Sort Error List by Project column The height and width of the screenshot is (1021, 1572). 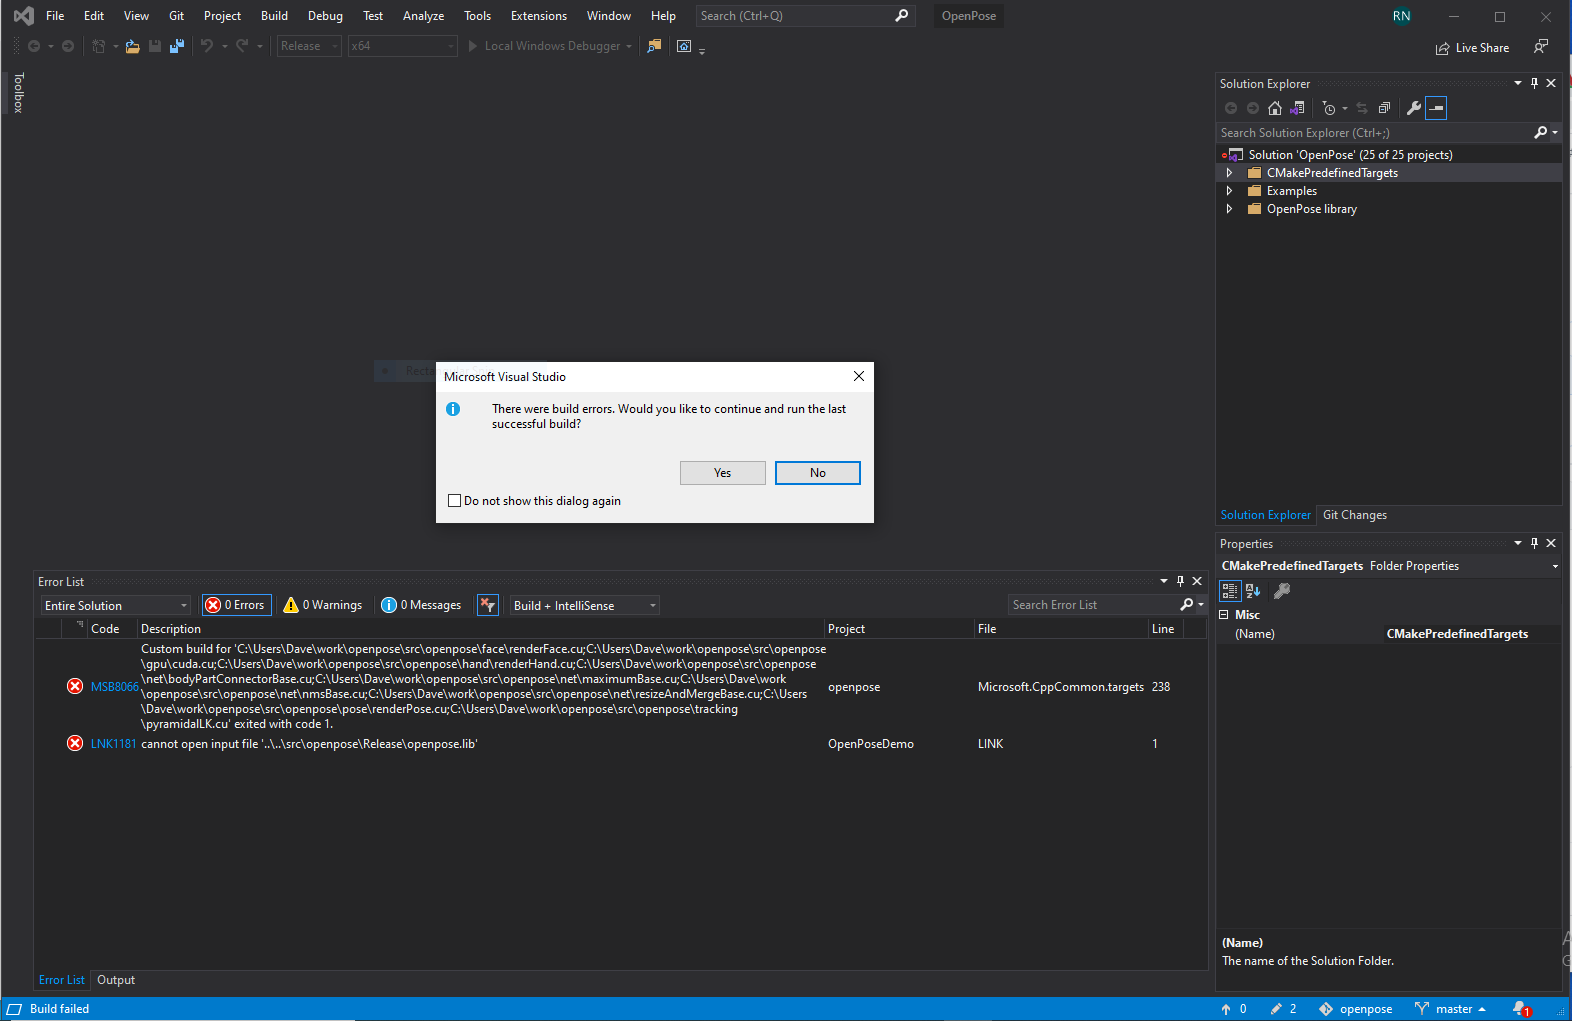[899, 629]
